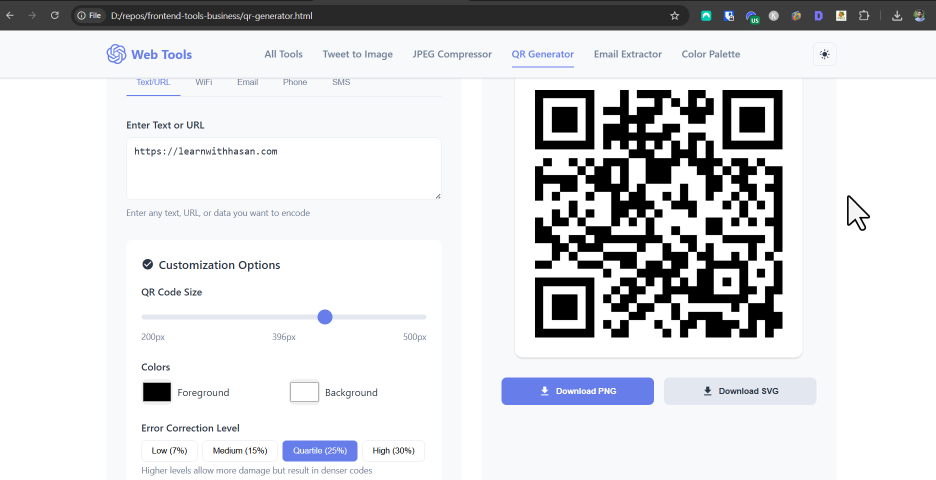Click 'Enter any text, URL, or data' hint

click(x=218, y=213)
